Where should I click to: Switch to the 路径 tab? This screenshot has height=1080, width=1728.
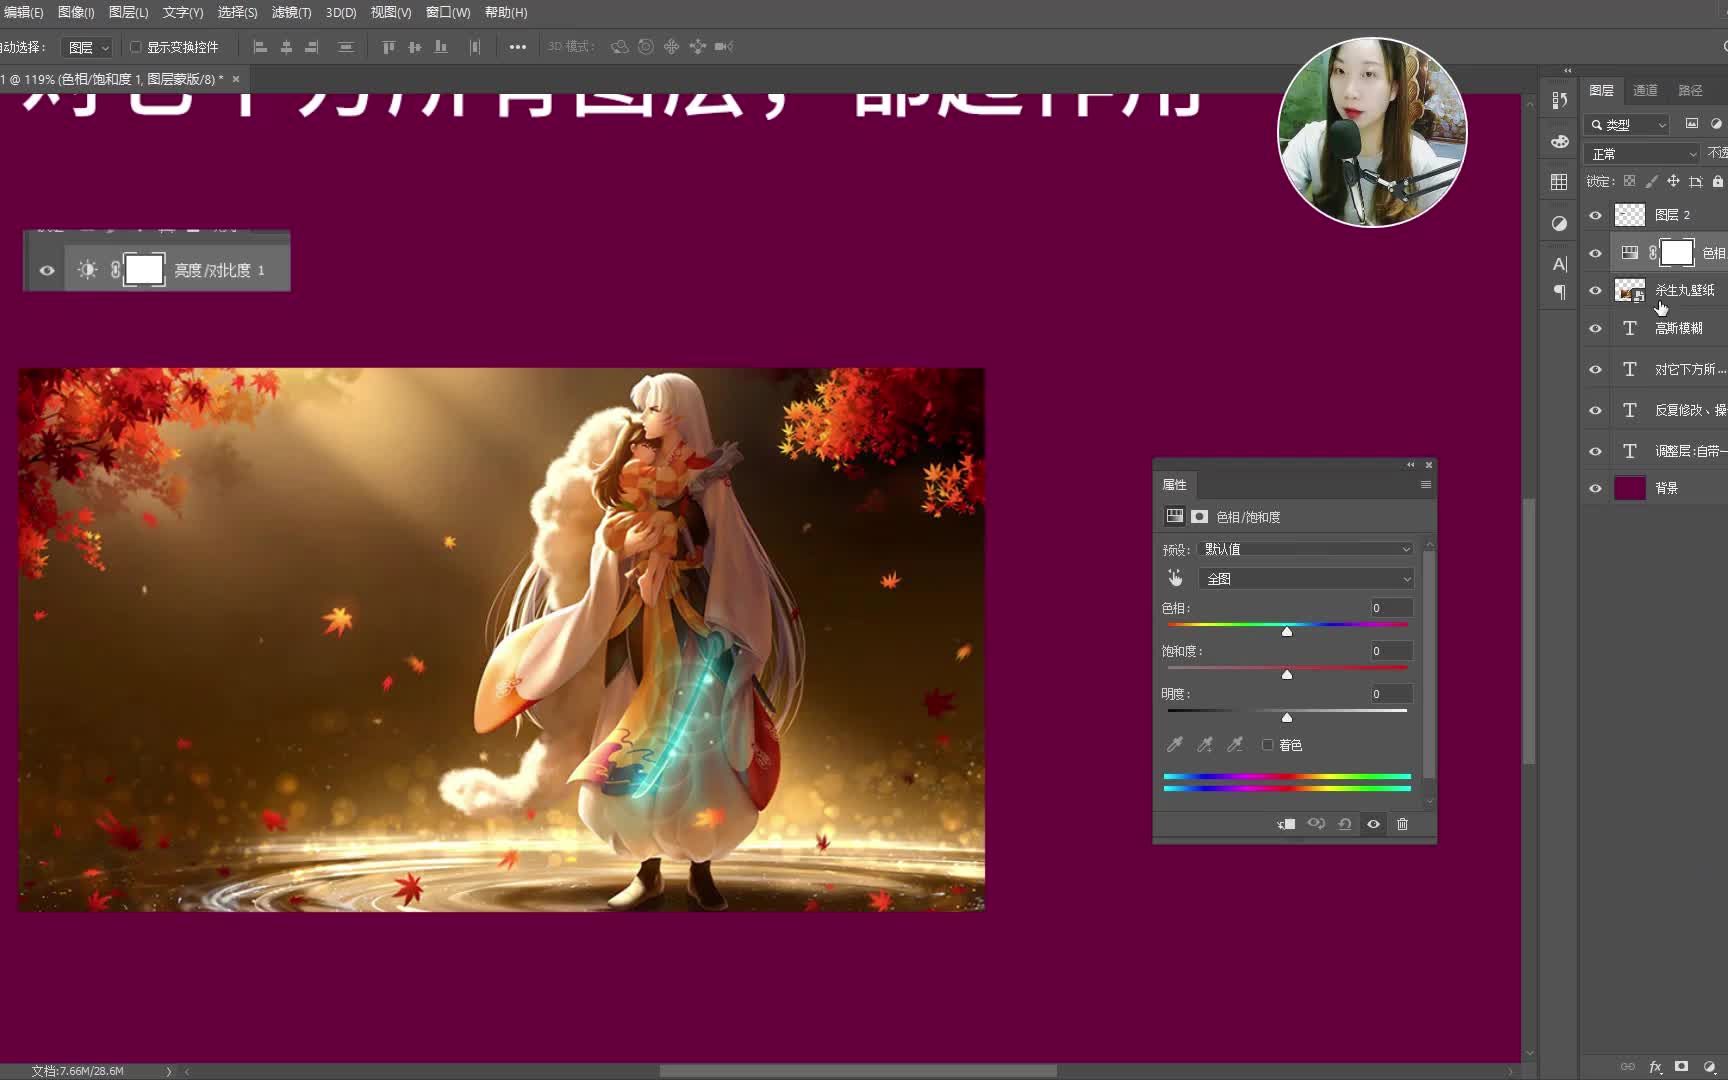[x=1690, y=90]
